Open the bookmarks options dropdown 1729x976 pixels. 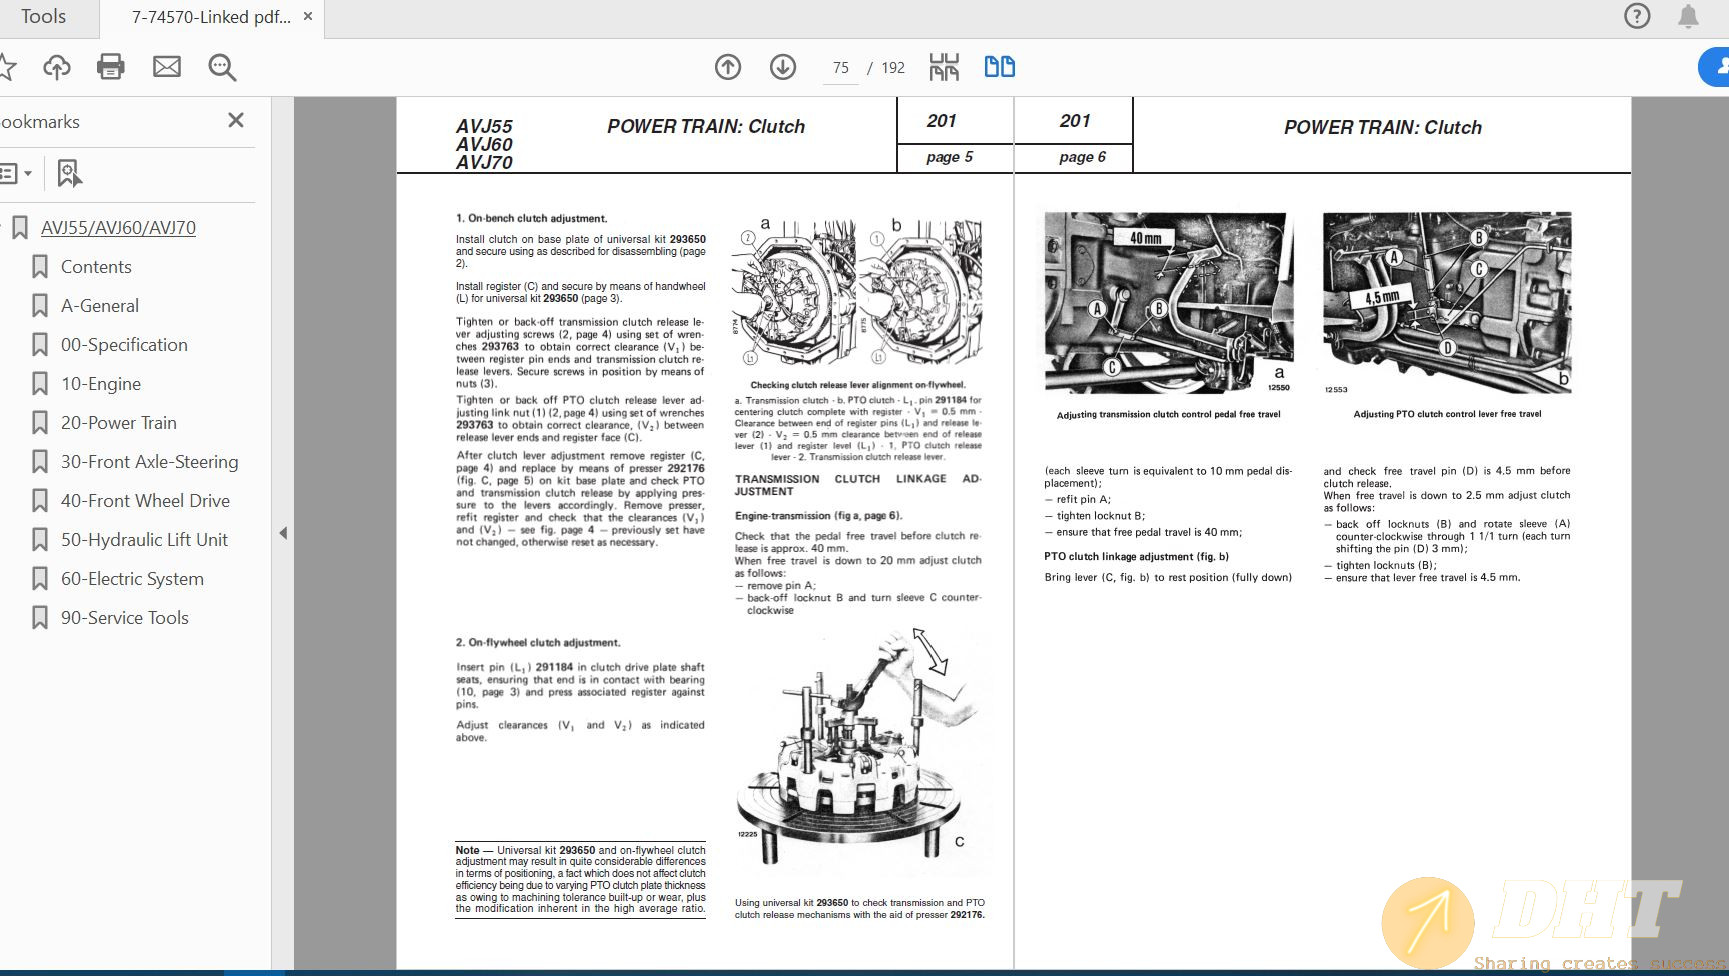tap(16, 173)
